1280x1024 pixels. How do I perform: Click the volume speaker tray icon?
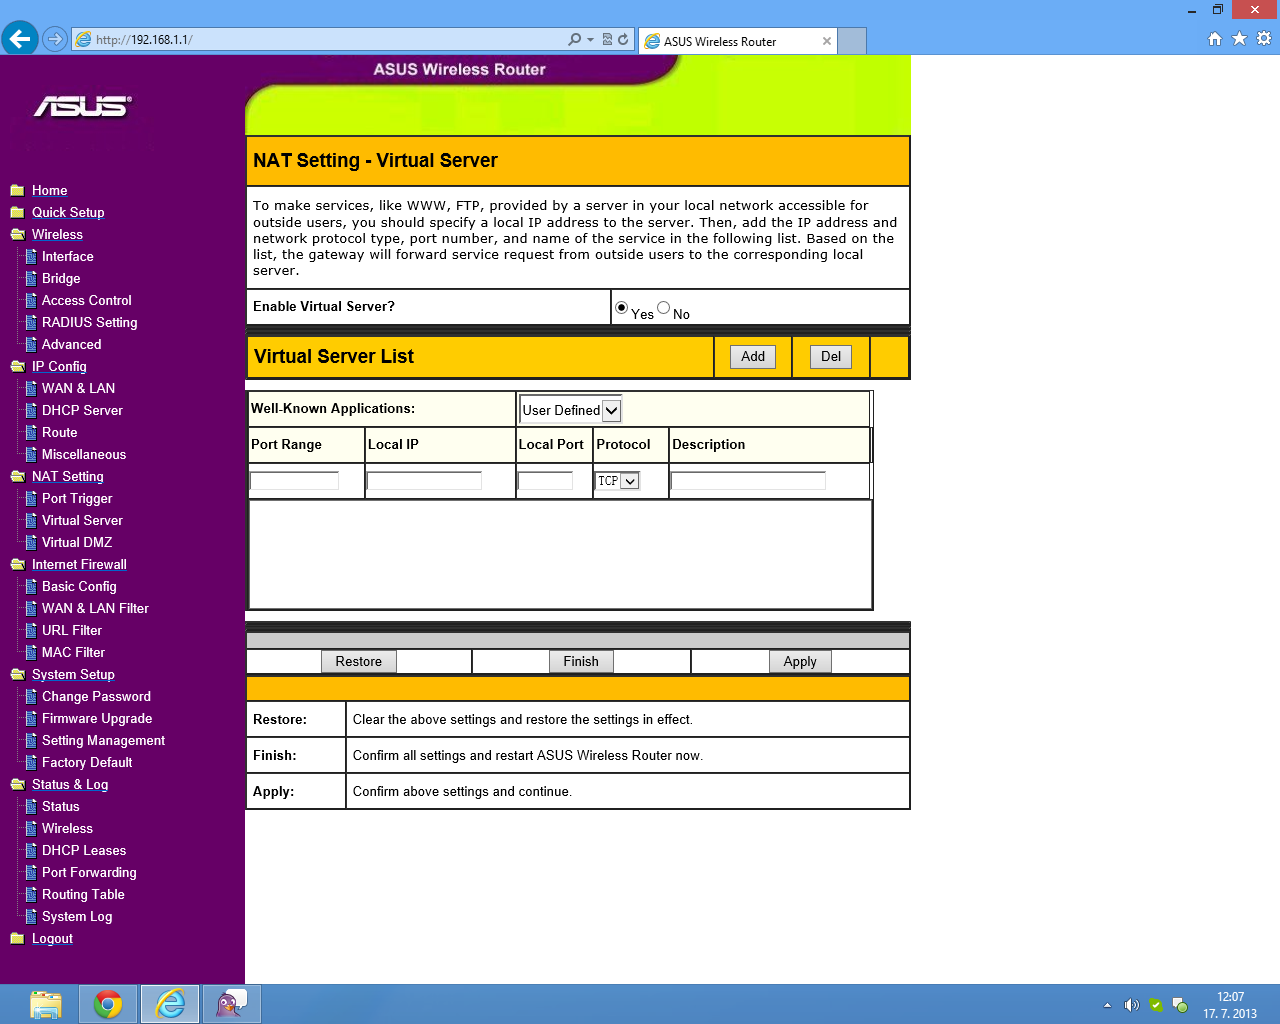(x=1131, y=1005)
